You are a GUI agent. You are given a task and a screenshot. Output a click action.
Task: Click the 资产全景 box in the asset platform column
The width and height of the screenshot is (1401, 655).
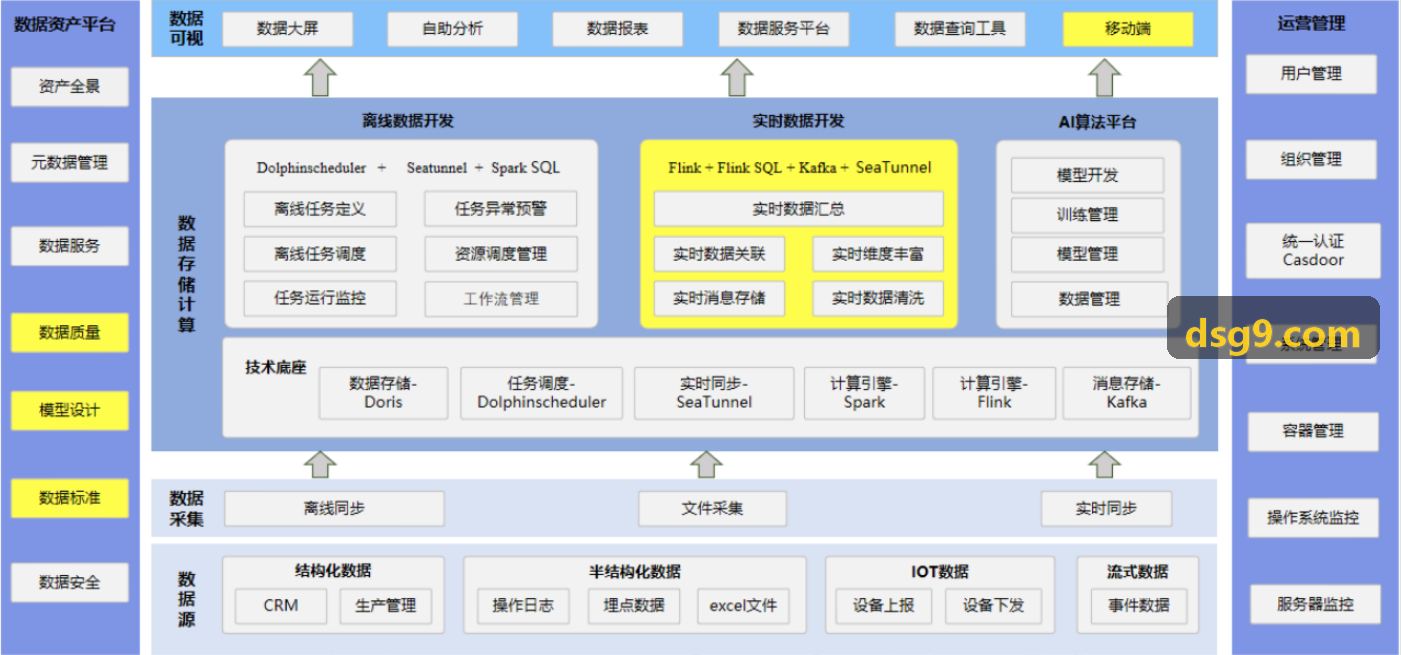click(70, 87)
